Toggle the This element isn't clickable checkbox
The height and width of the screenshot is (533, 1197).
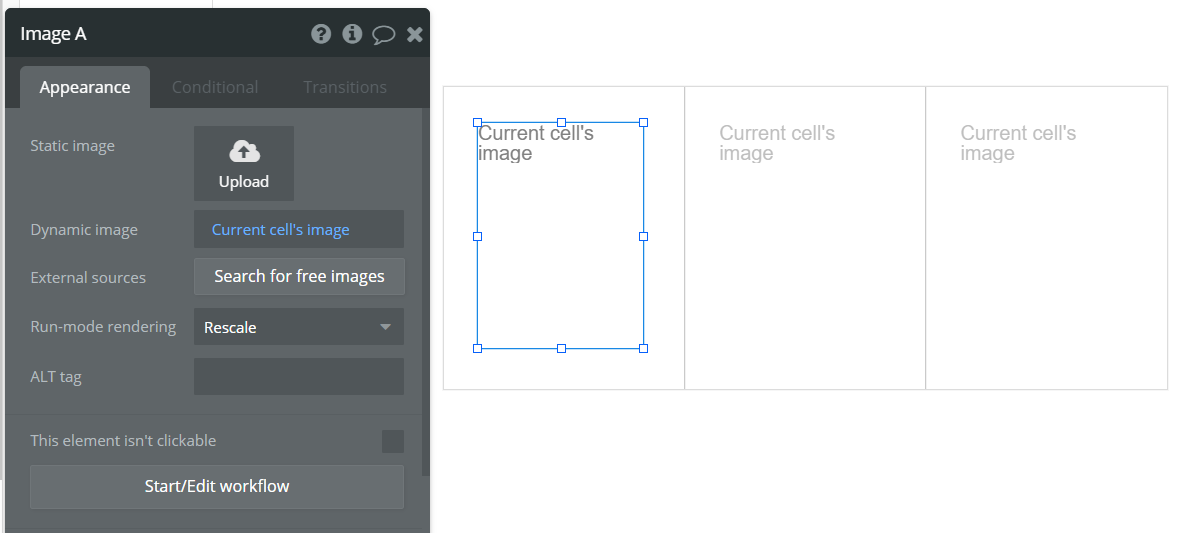pos(393,441)
